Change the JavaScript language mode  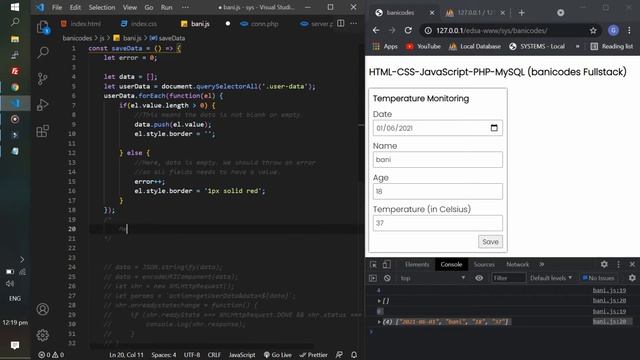point(242,355)
